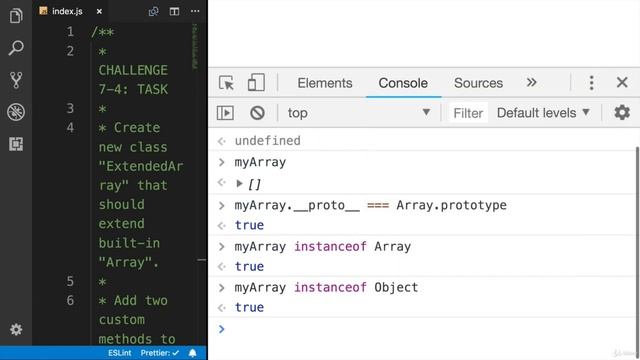
Task: Open console settings gear
Action: pos(622,112)
